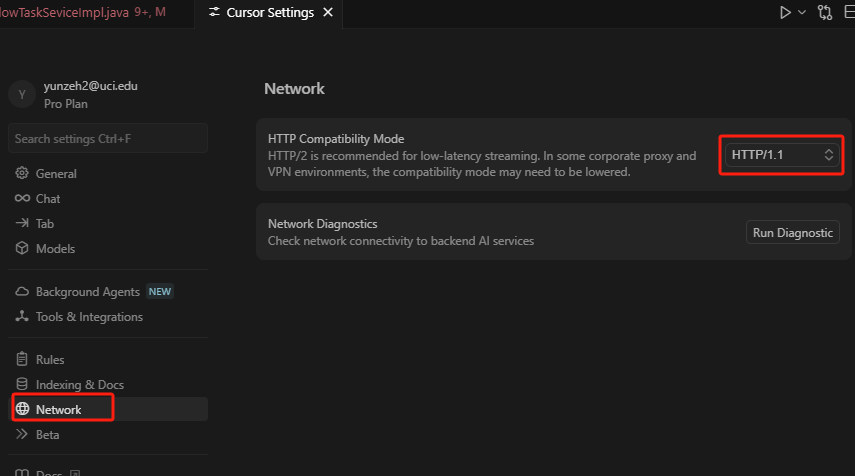Switch to the Cursor Settings tab
This screenshot has height=476, width=855.
[x=269, y=13]
